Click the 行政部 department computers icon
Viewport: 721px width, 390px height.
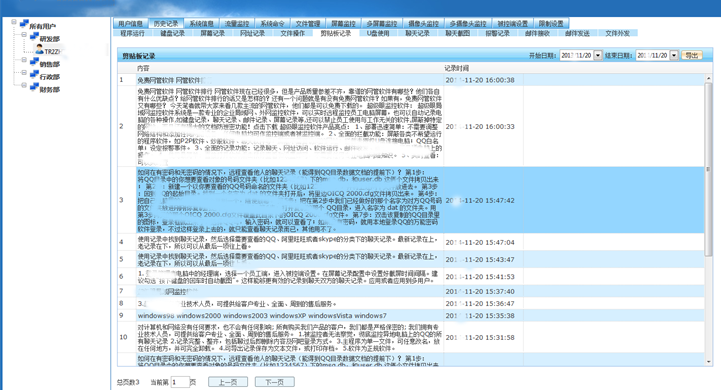(34, 75)
